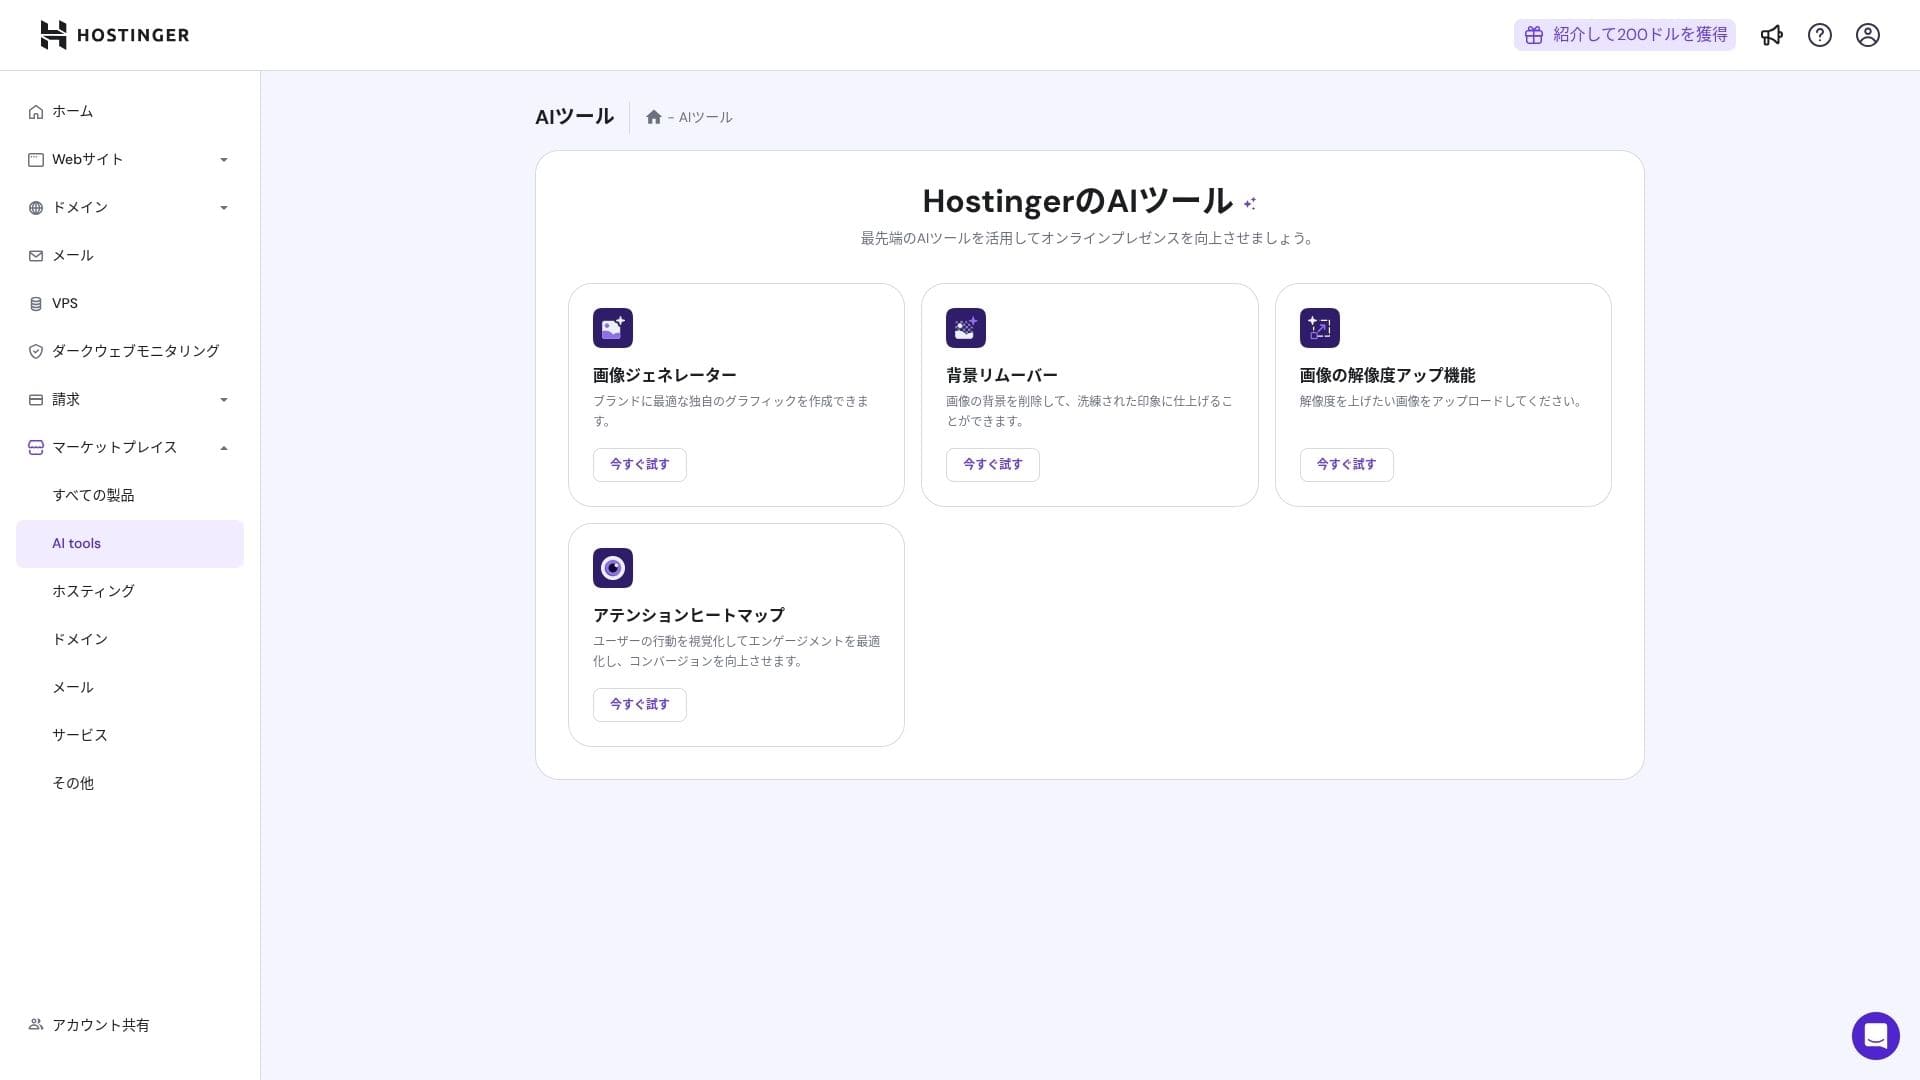Click the マーケットプレイス store icon
The width and height of the screenshot is (1920, 1080).
36,448
